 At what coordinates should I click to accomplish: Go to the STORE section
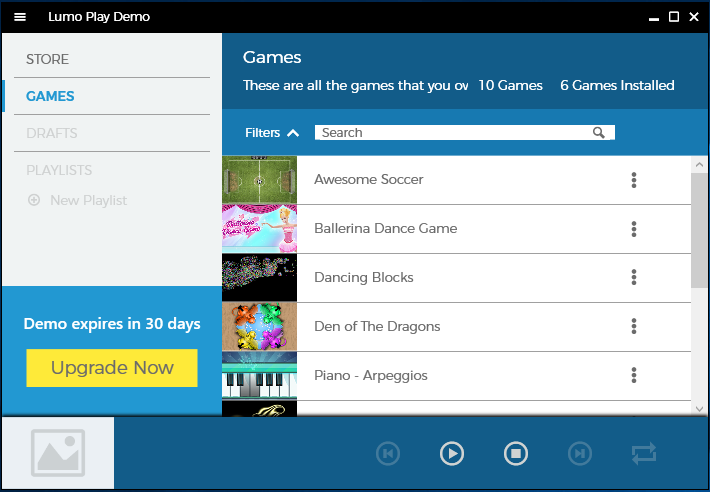(x=48, y=59)
